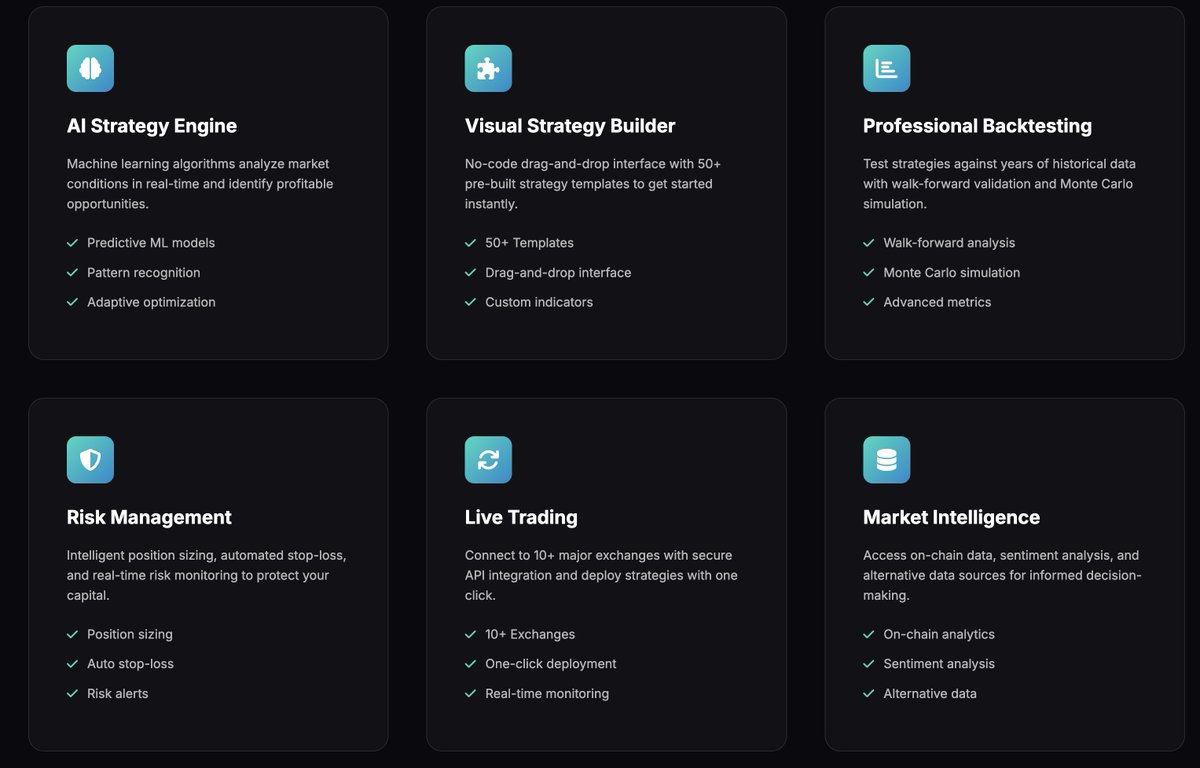
Task: Click checkmark beside Custom indicators
Action: point(470,302)
